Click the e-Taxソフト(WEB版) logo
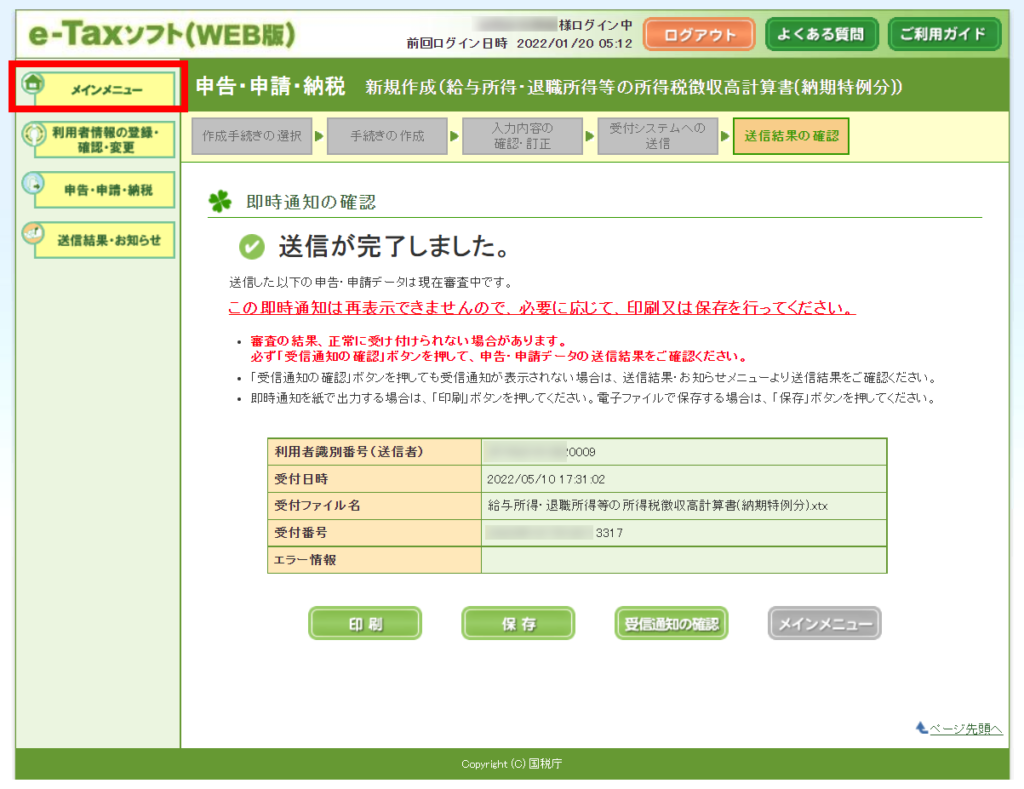This screenshot has height=789, width=1024. pos(162,35)
